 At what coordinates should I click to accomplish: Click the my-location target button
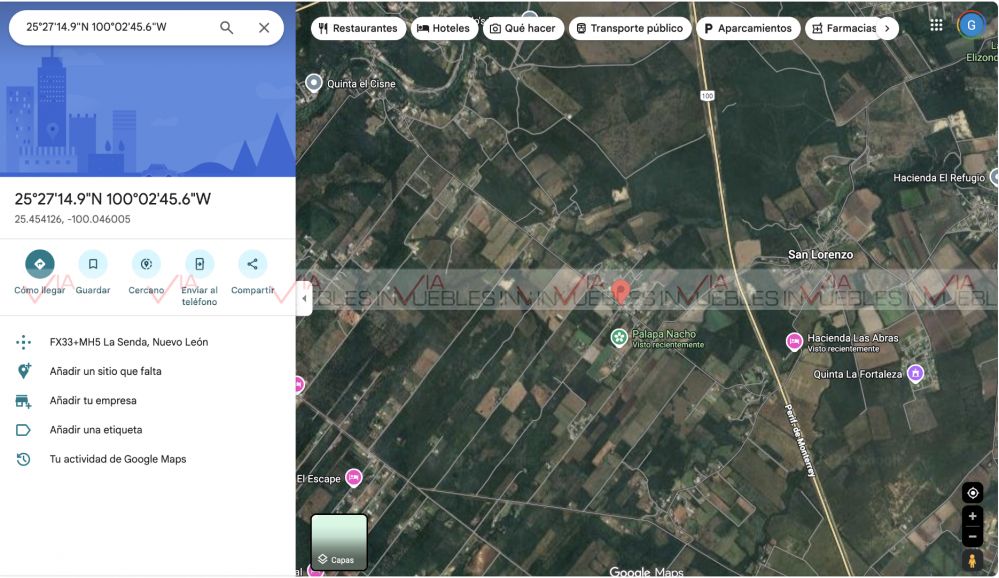coord(972,493)
